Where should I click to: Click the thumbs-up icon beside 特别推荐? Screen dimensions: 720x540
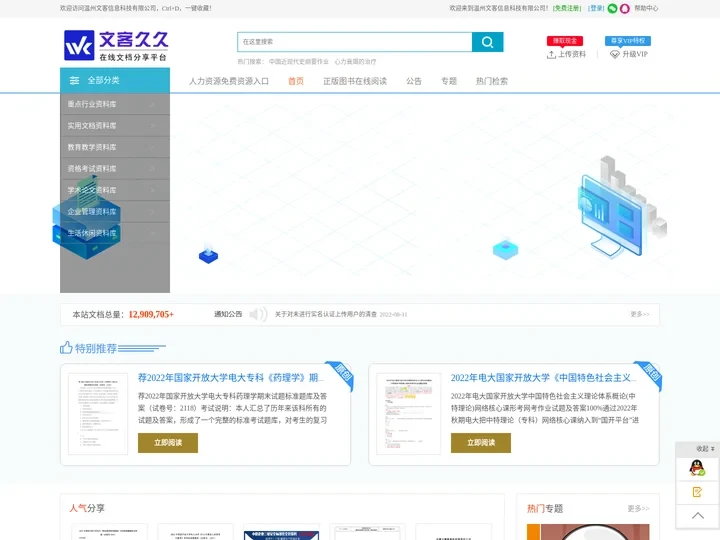pyautogui.click(x=66, y=348)
